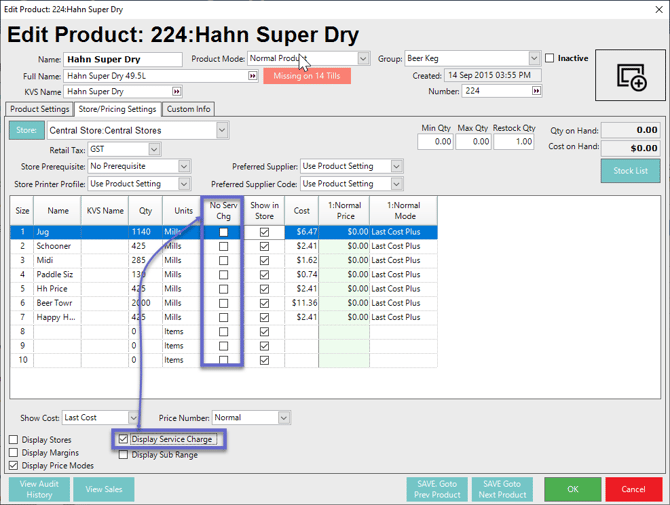Click the add product image icon
This screenshot has height=505, width=670.
[x=631, y=76]
